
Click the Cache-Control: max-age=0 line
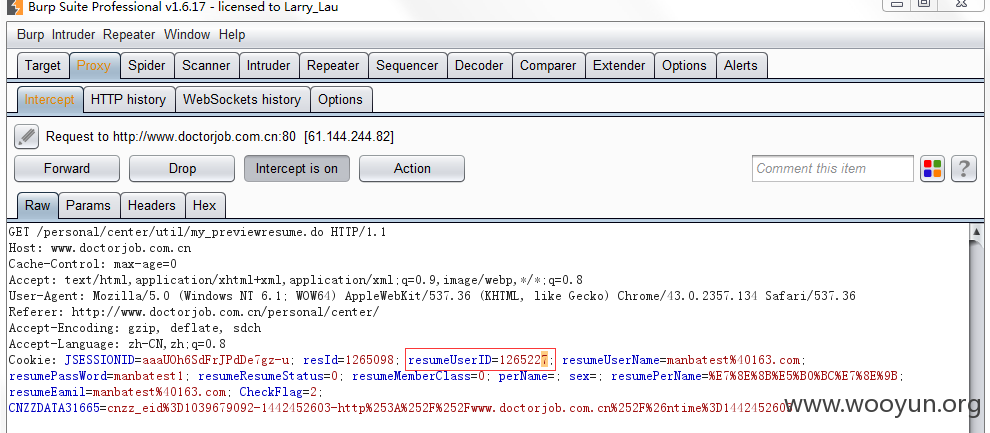(93, 264)
